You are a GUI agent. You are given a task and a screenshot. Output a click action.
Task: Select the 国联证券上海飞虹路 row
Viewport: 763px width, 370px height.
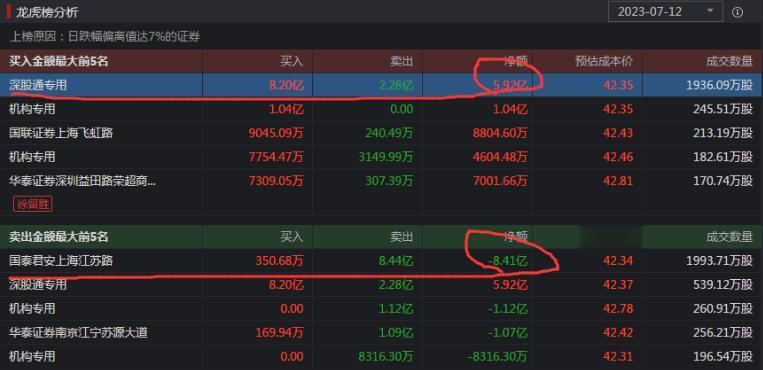pyautogui.click(x=382, y=132)
